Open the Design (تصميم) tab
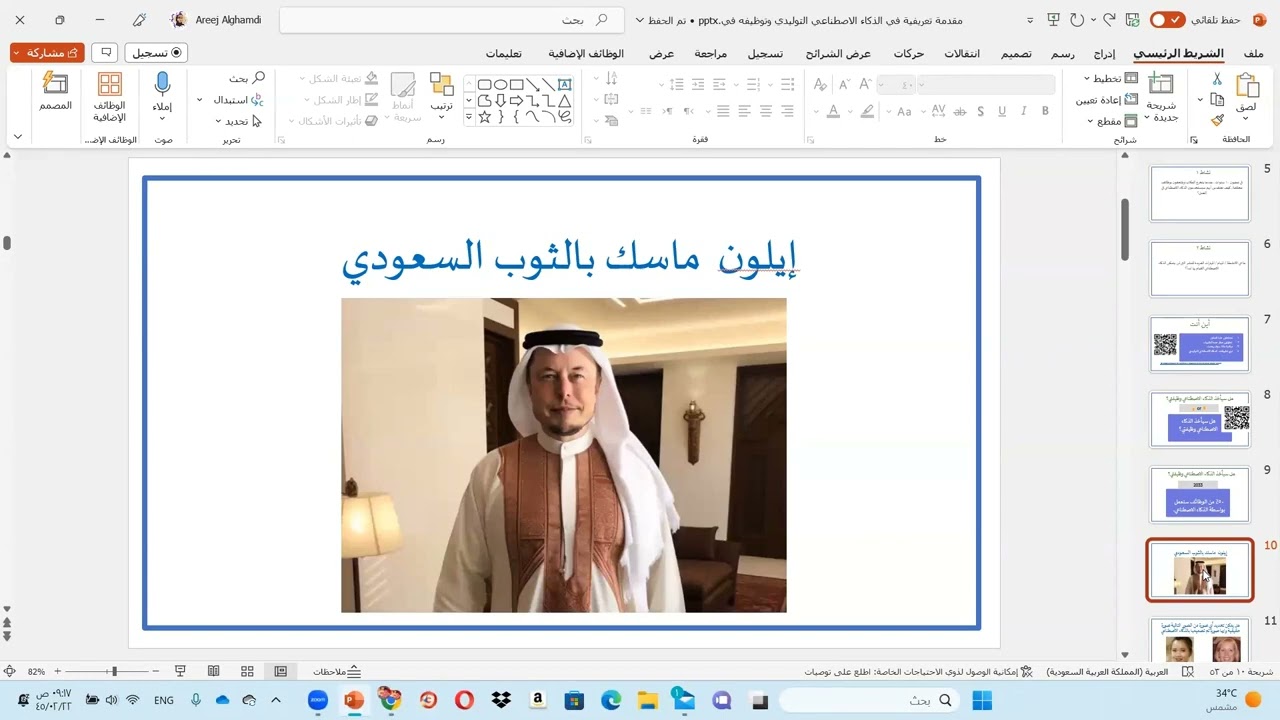Viewport: 1280px width, 720px height. 1016,53
